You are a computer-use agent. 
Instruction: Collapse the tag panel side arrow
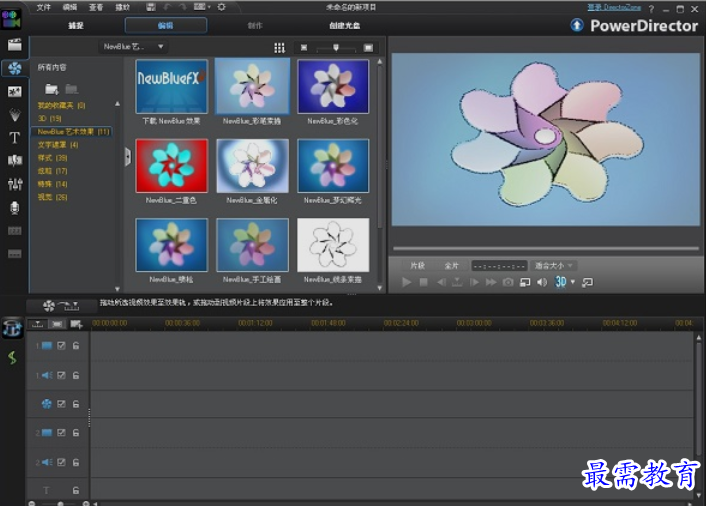pyautogui.click(x=128, y=157)
